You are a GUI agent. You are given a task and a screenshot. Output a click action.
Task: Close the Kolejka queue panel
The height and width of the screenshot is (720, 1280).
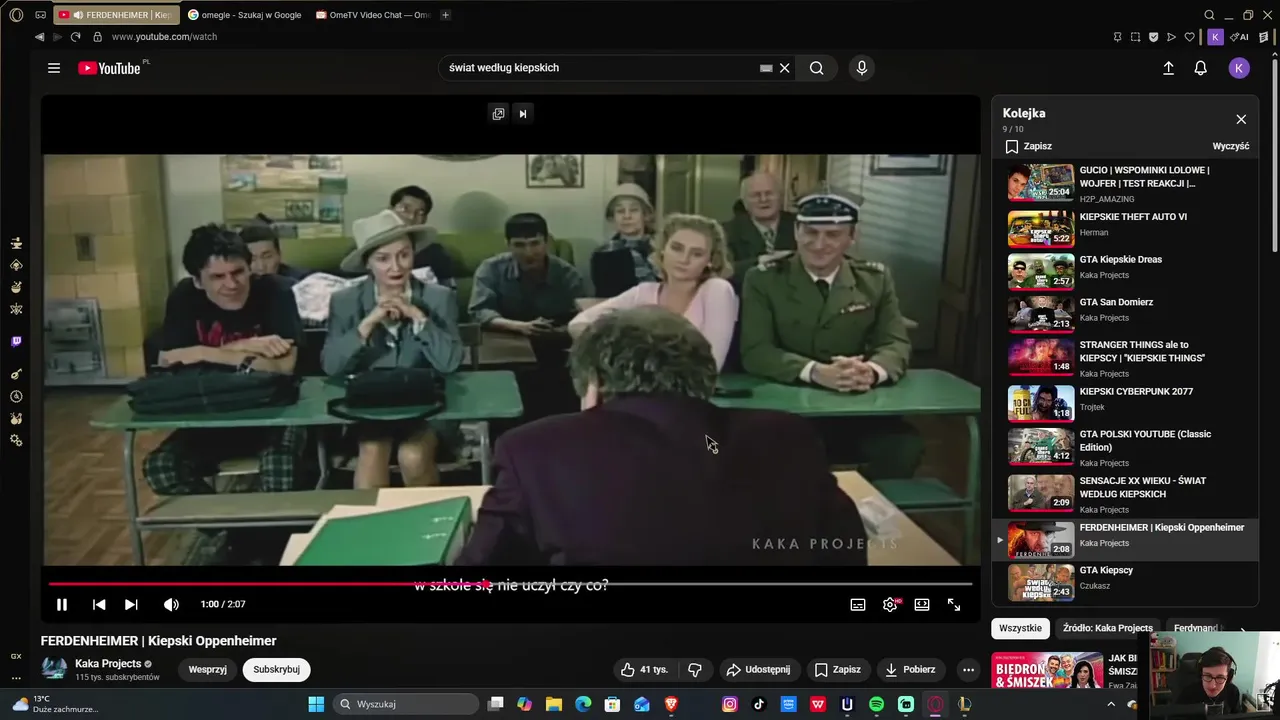(x=1241, y=119)
